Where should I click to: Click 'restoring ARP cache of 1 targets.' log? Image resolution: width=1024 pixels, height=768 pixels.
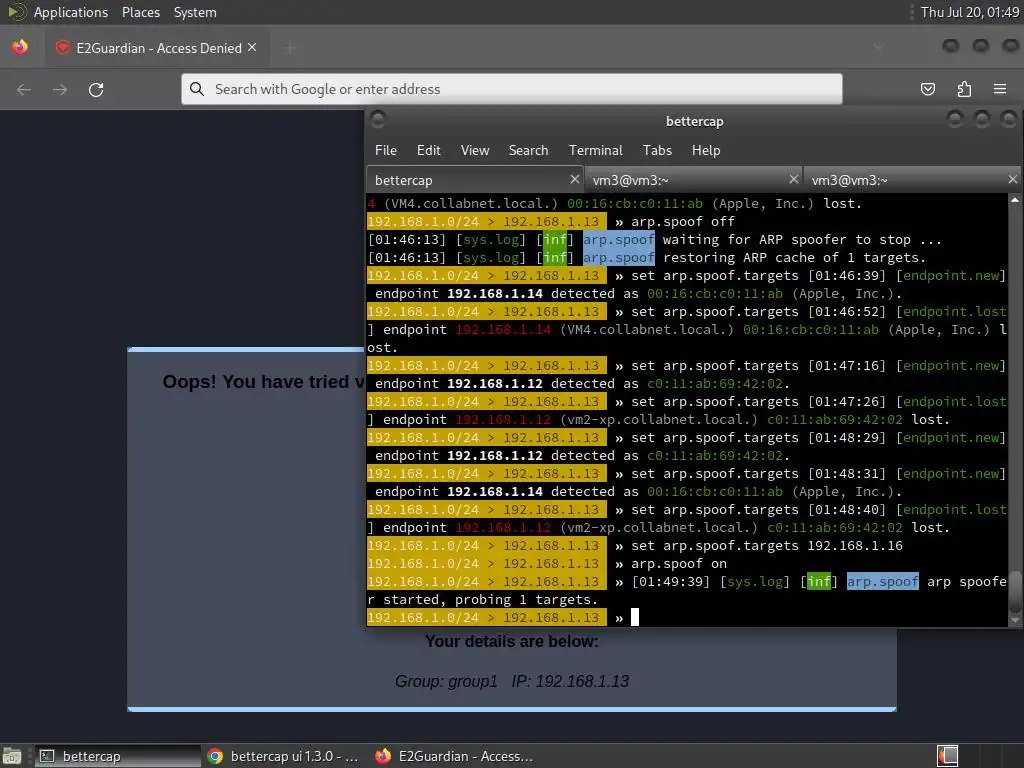794,257
